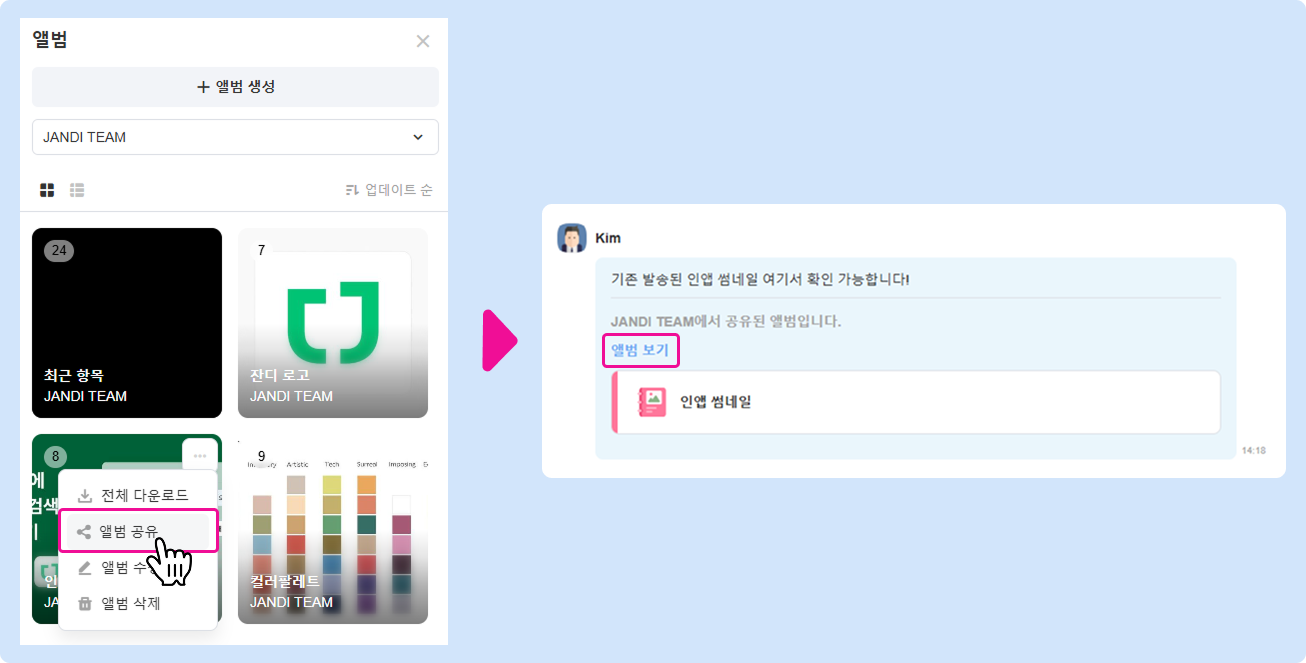Image resolution: width=1306 pixels, height=663 pixels.
Task: Open the 업데이트 순 sort option
Action: tap(388, 190)
